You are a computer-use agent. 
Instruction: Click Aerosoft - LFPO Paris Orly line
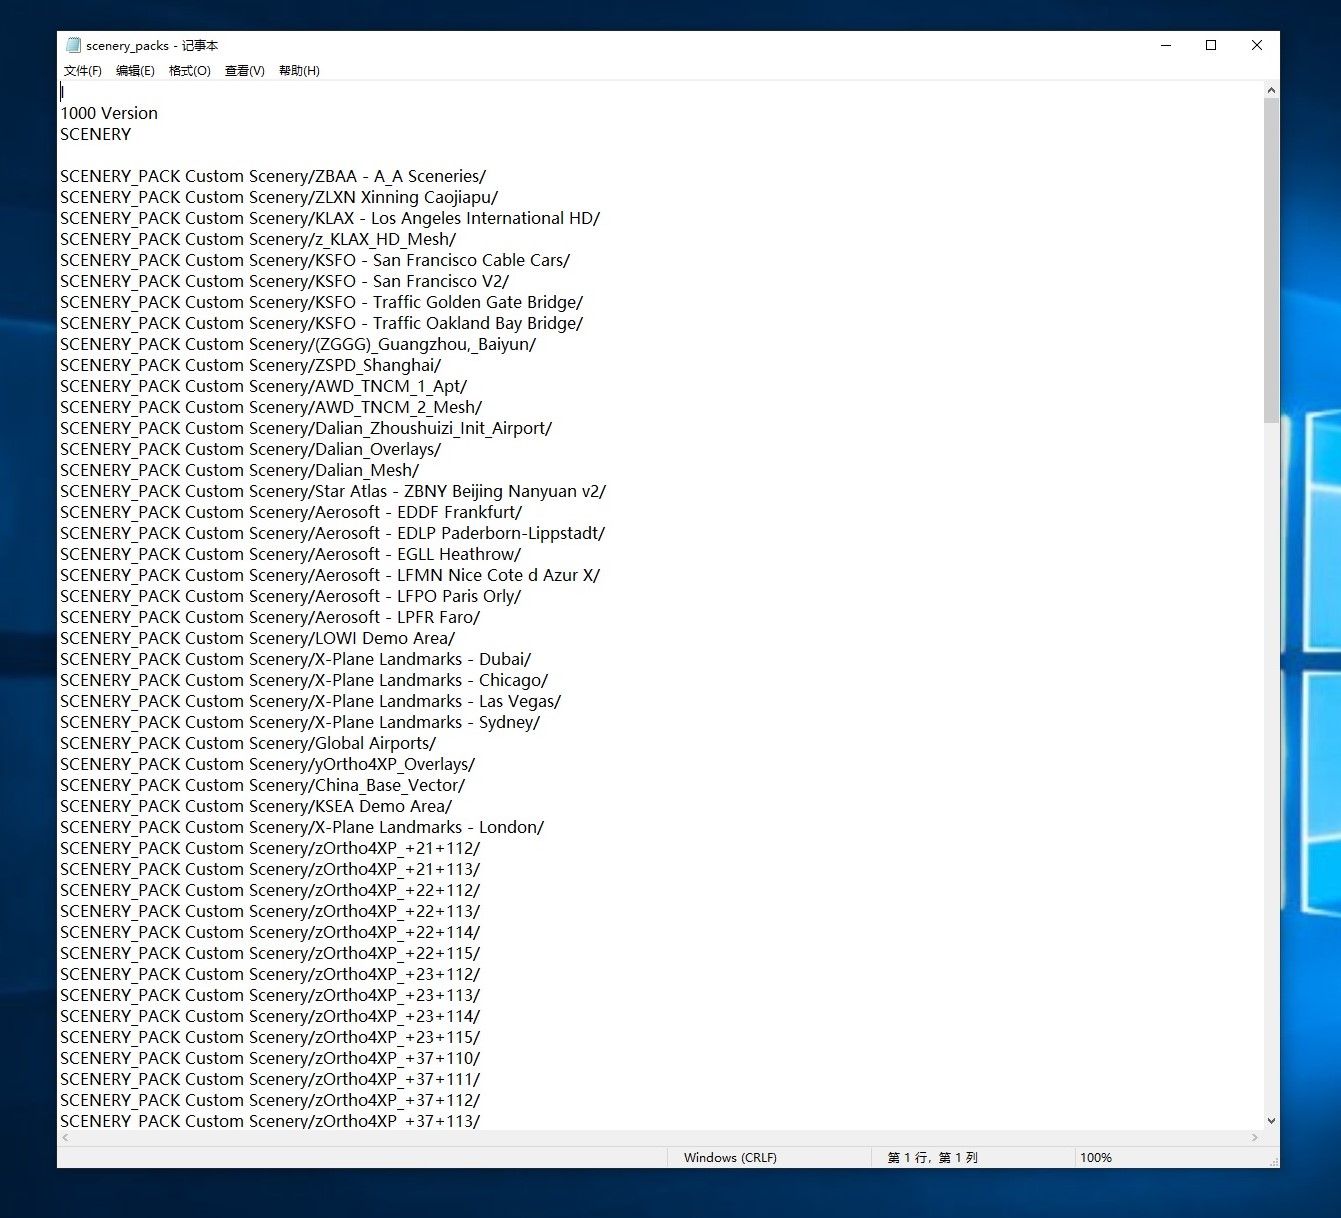pos(291,596)
